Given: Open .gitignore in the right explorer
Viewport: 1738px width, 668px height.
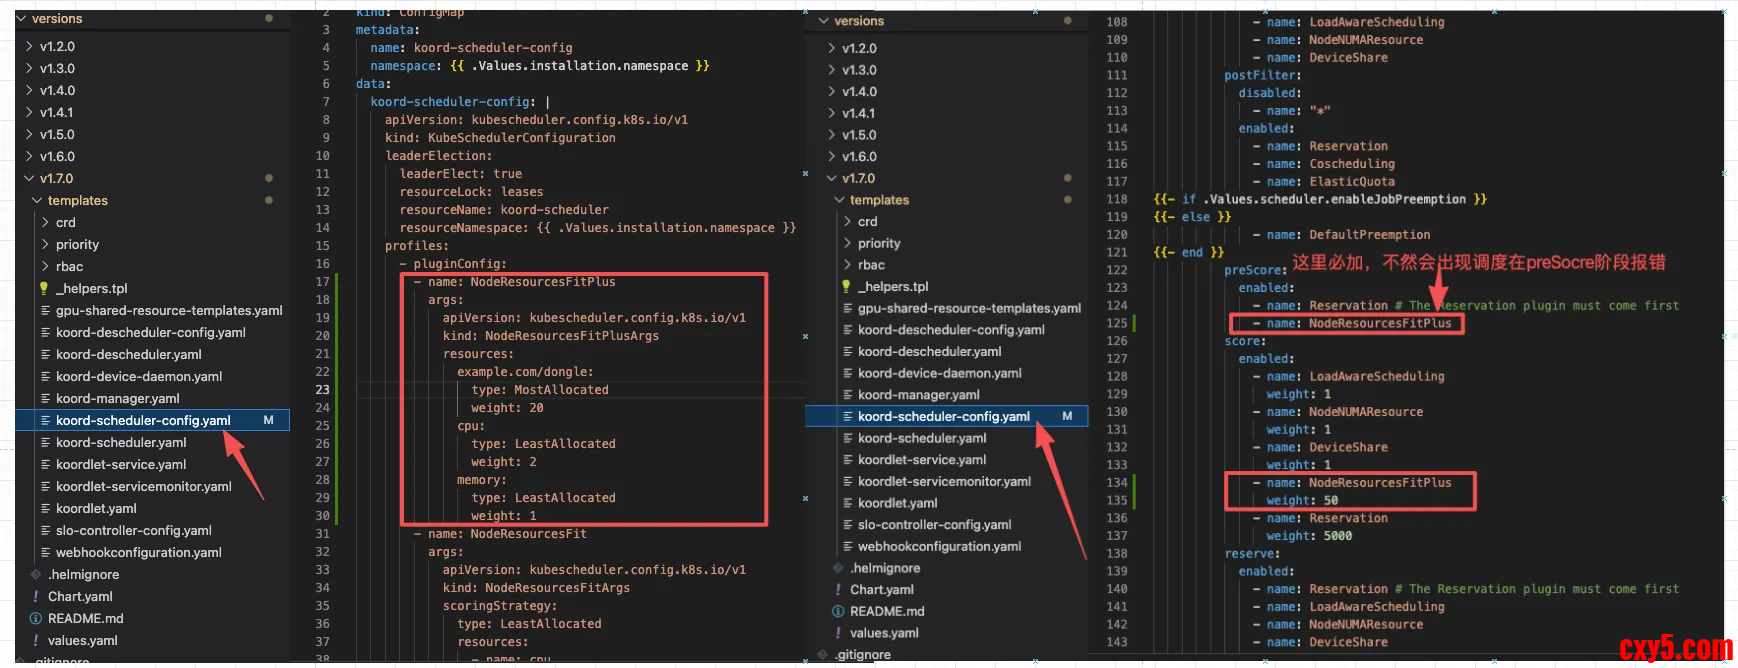Looking at the screenshot, I should coord(863,655).
